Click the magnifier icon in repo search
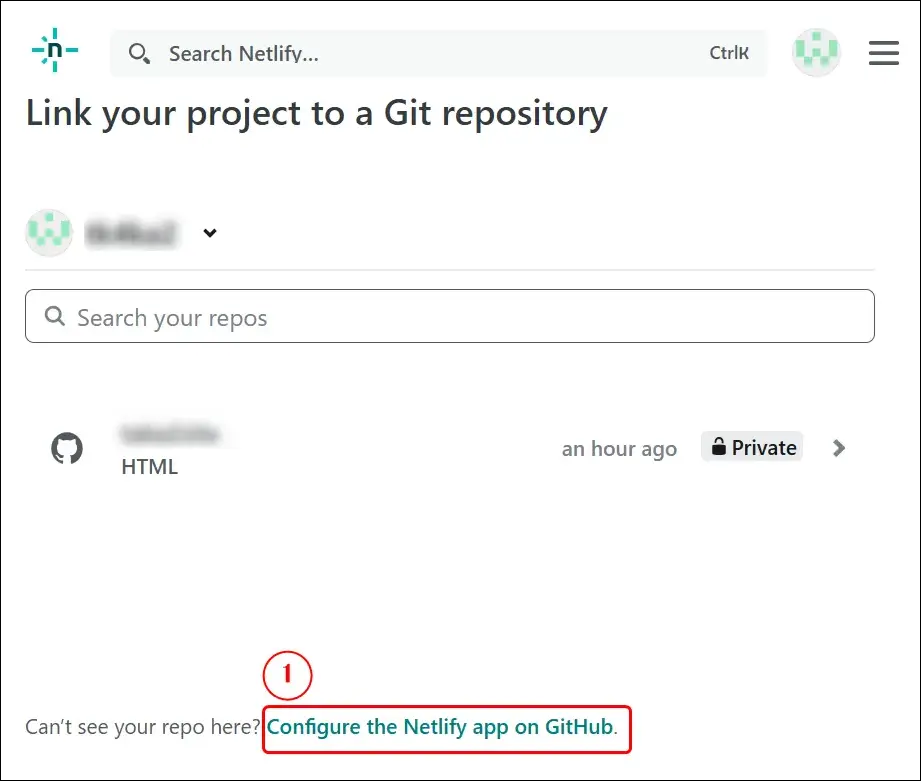Image resolution: width=921 pixels, height=781 pixels. (56, 317)
